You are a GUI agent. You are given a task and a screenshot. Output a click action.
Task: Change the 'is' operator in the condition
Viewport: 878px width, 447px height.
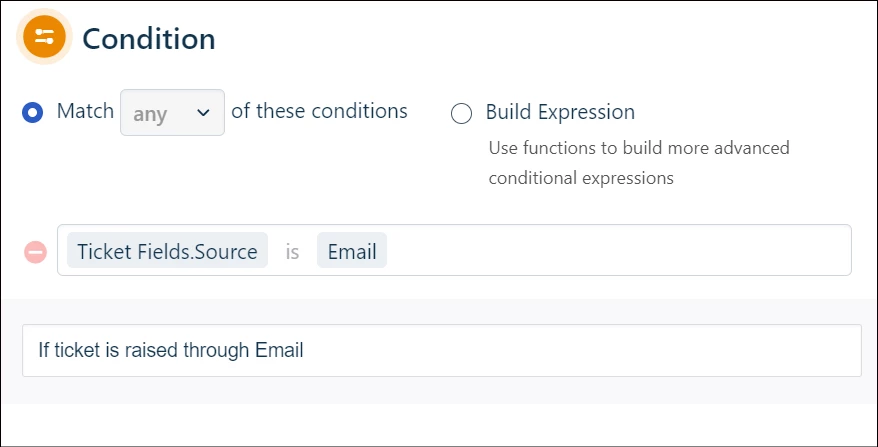click(x=292, y=252)
